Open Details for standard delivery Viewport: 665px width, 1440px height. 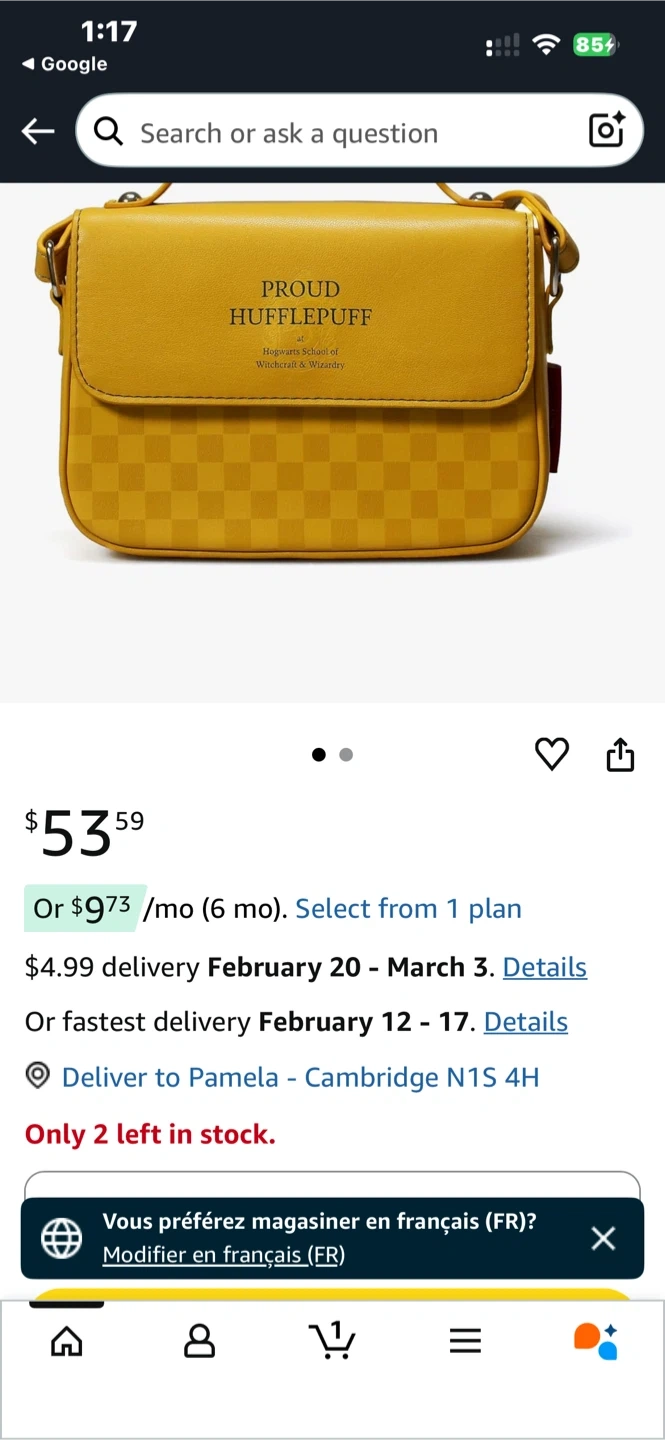point(544,967)
